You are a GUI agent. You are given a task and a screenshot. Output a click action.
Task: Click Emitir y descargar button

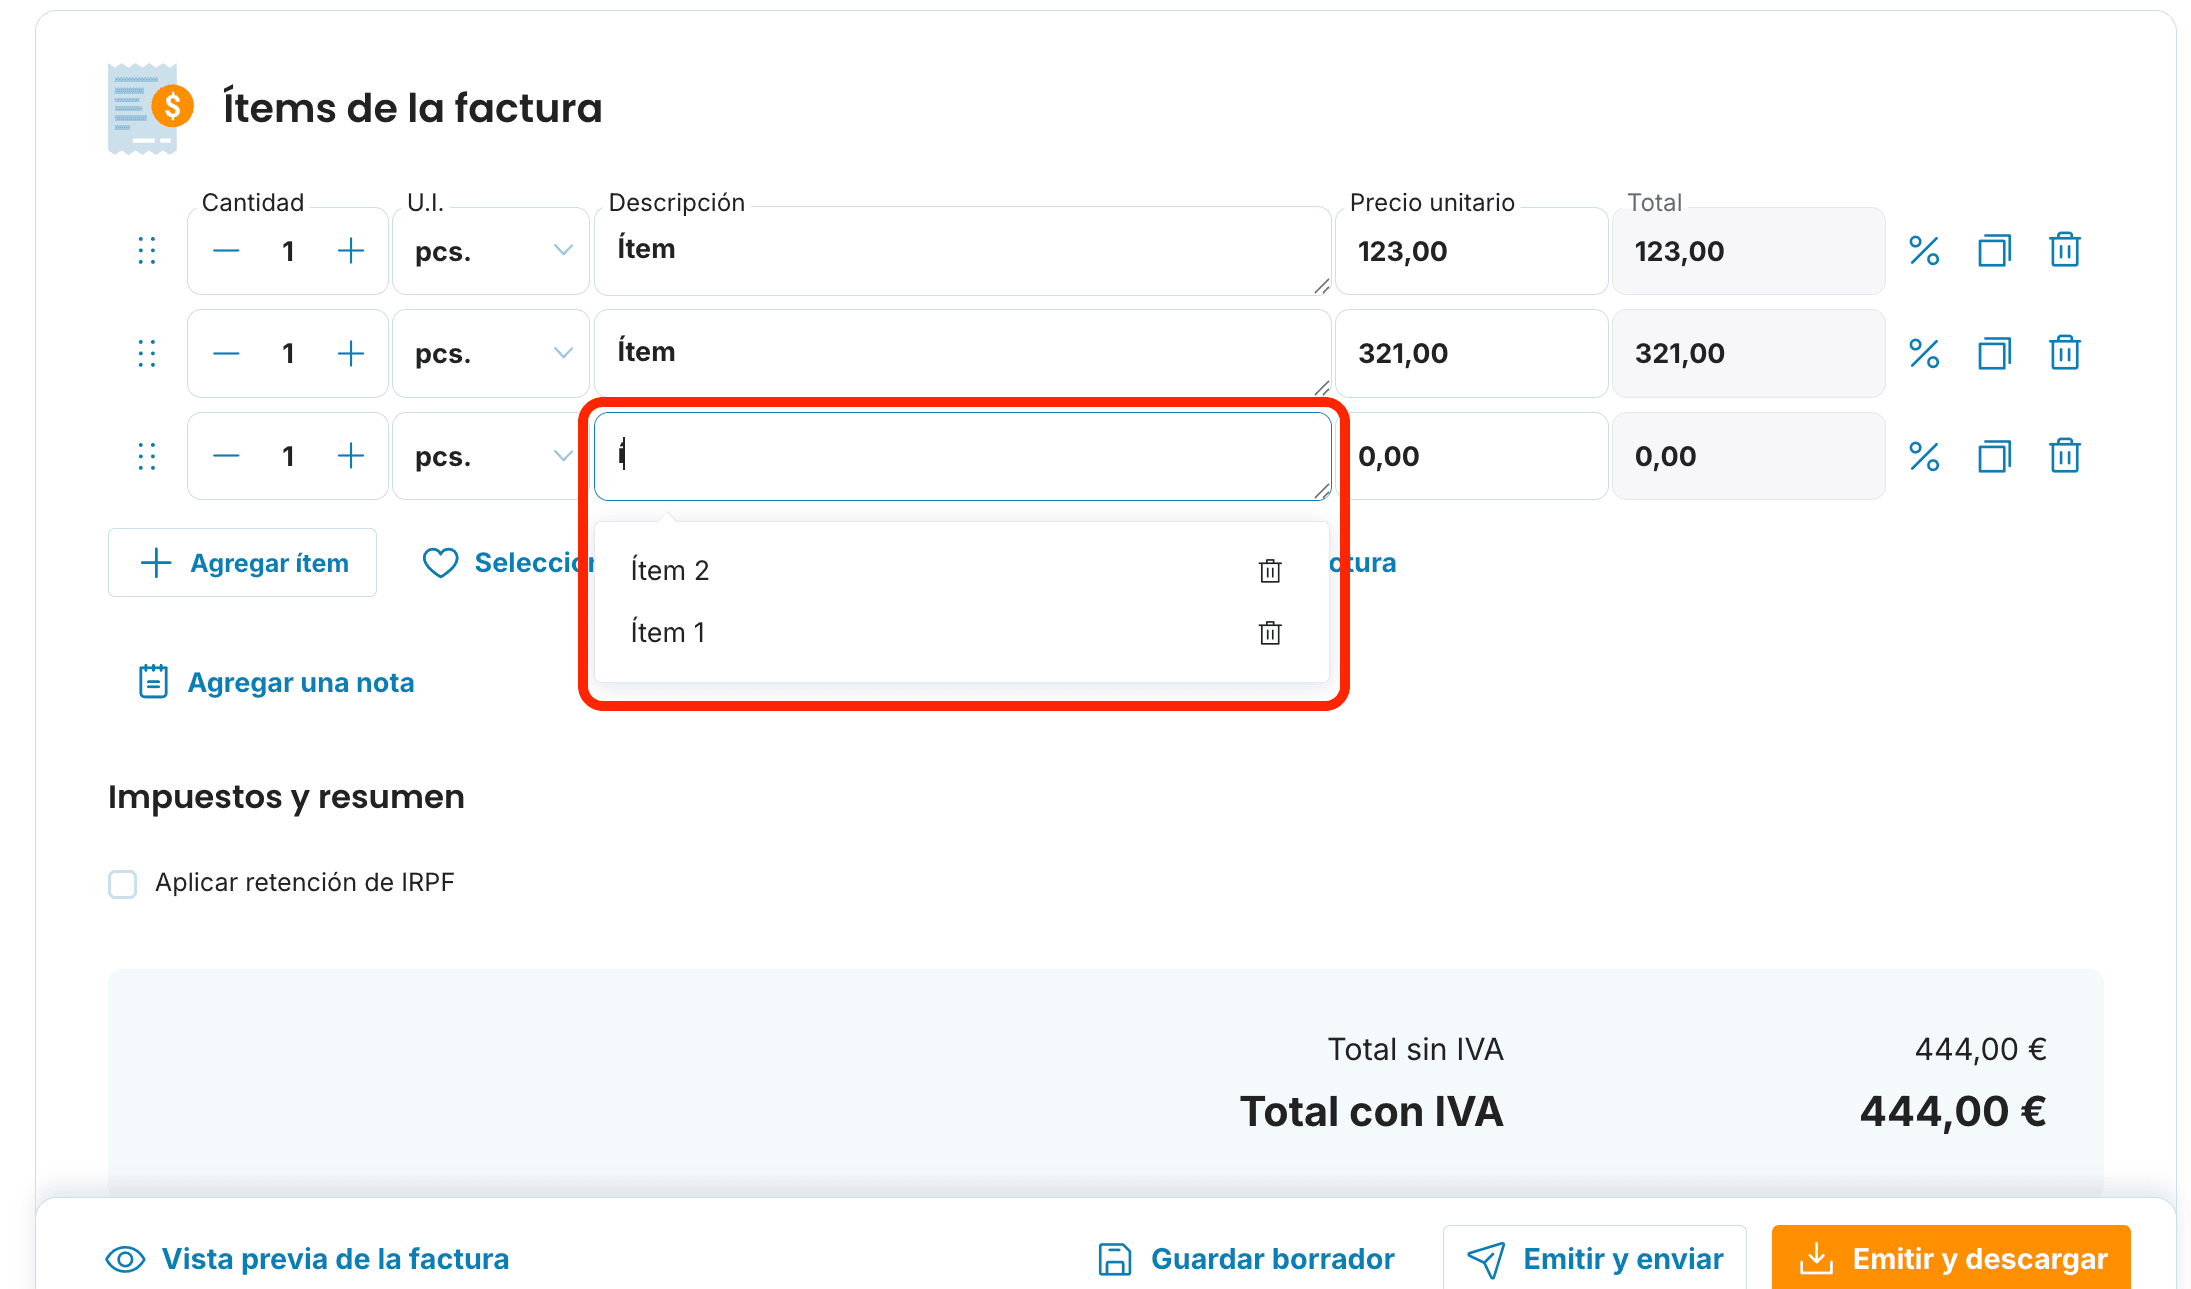tap(1951, 1258)
